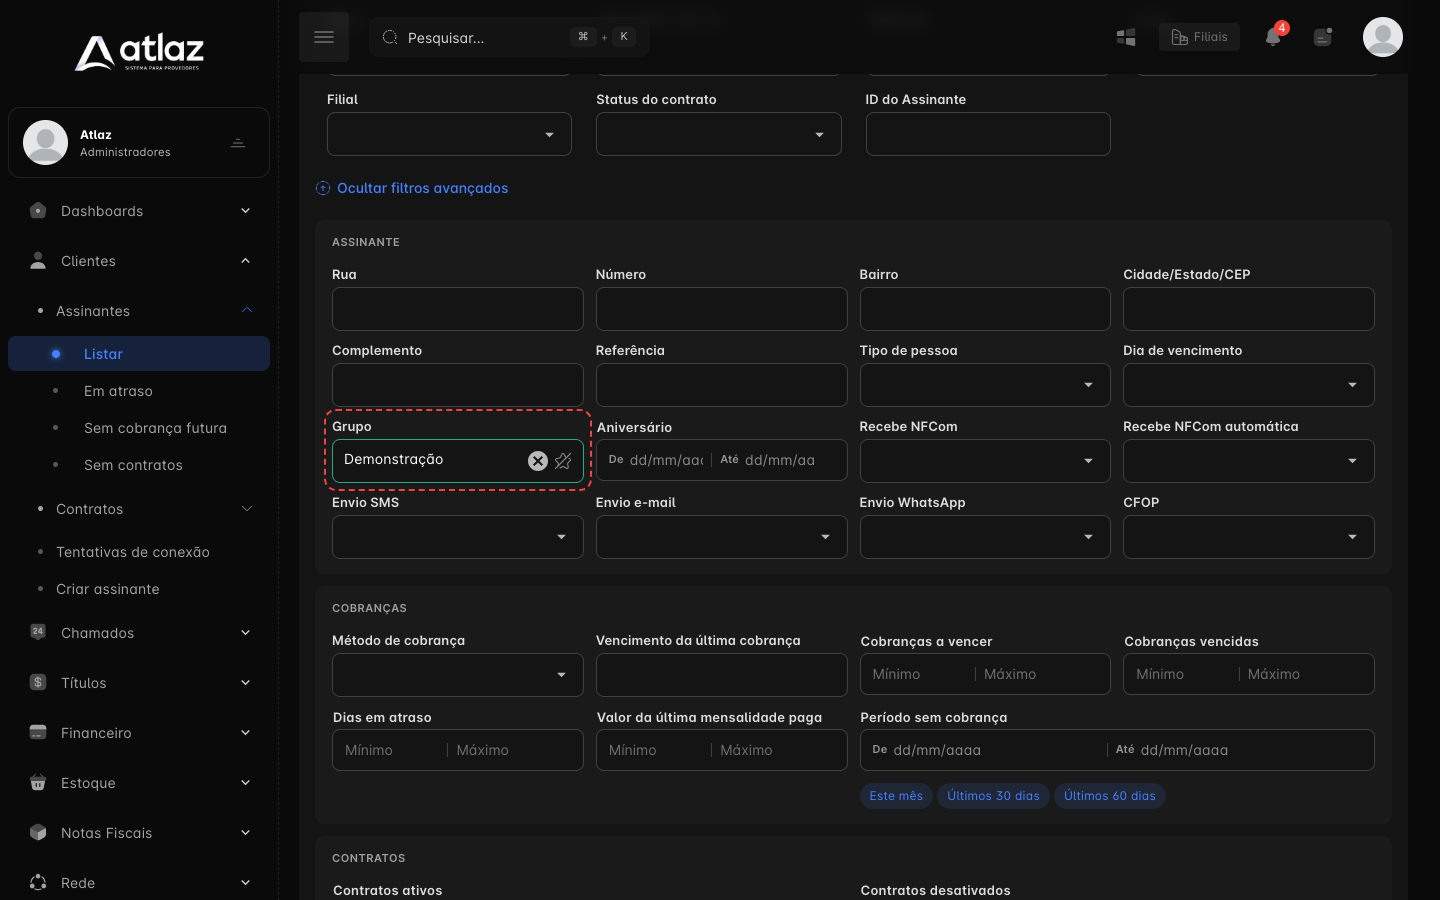The image size is (1440, 900).
Task: Open the Método de cobrança dropdown
Action: pyautogui.click(x=458, y=675)
